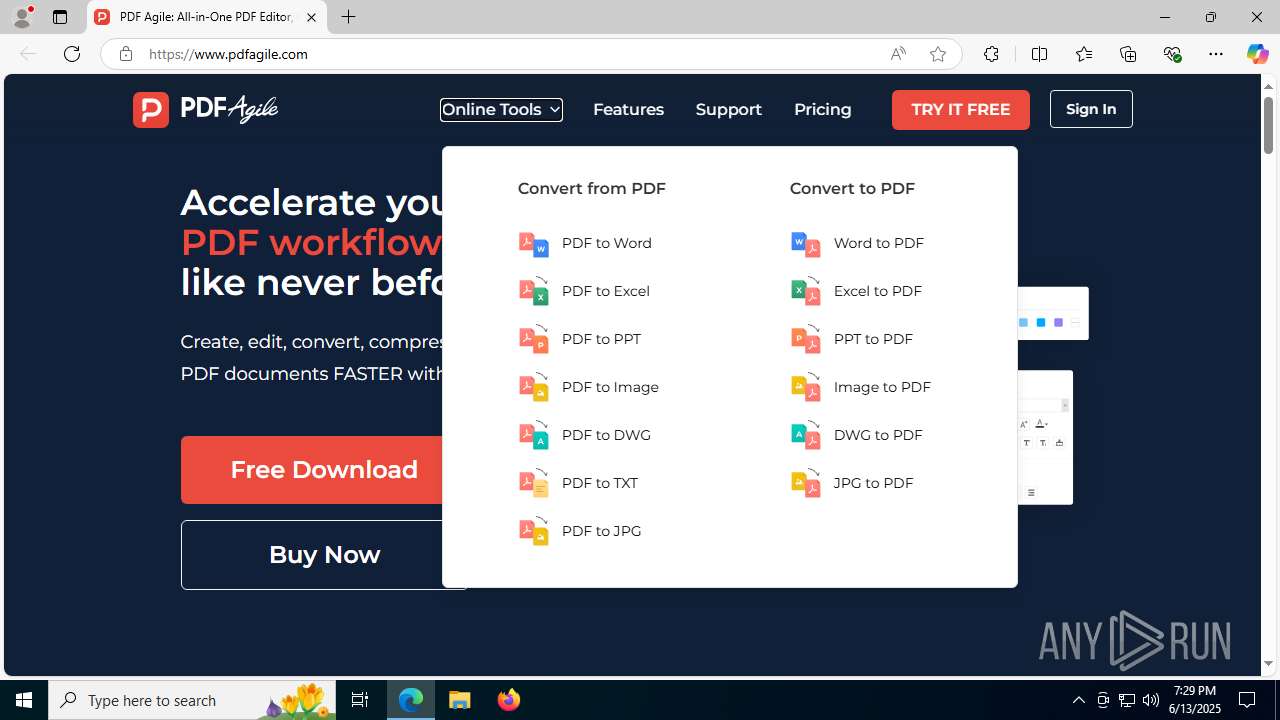Click the Windows taskbar search box
1280x720 pixels.
click(x=193, y=700)
